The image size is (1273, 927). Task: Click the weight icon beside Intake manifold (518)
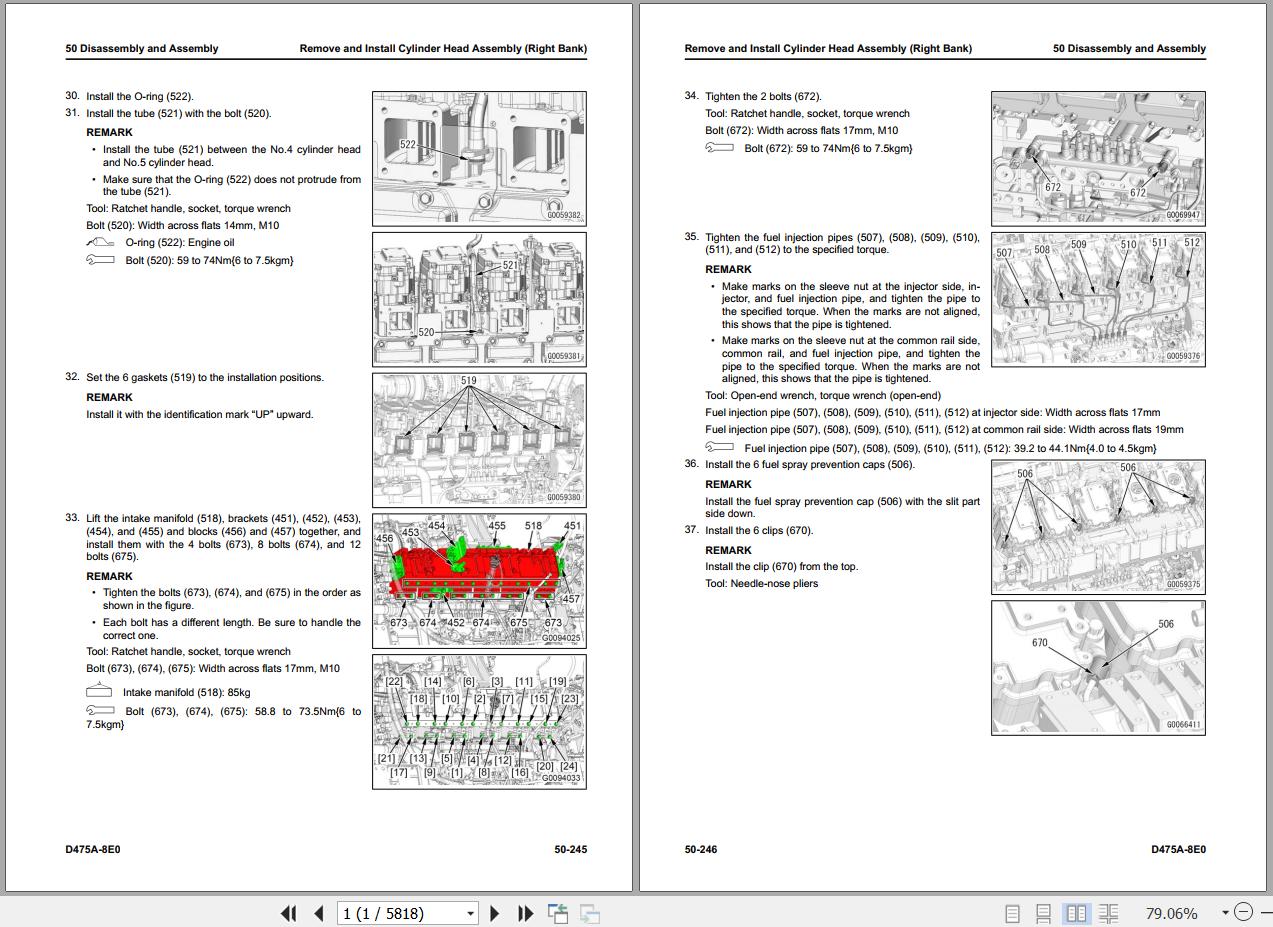coord(99,691)
